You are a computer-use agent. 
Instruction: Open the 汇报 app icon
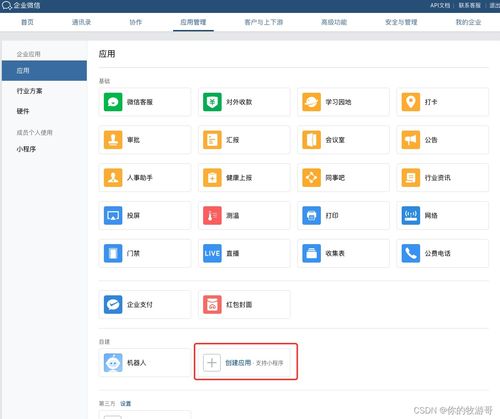(x=212, y=140)
